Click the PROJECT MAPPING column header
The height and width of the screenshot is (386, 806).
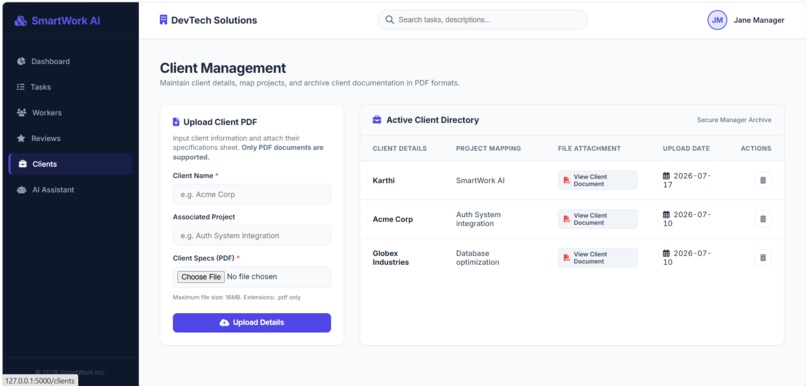[x=488, y=149]
